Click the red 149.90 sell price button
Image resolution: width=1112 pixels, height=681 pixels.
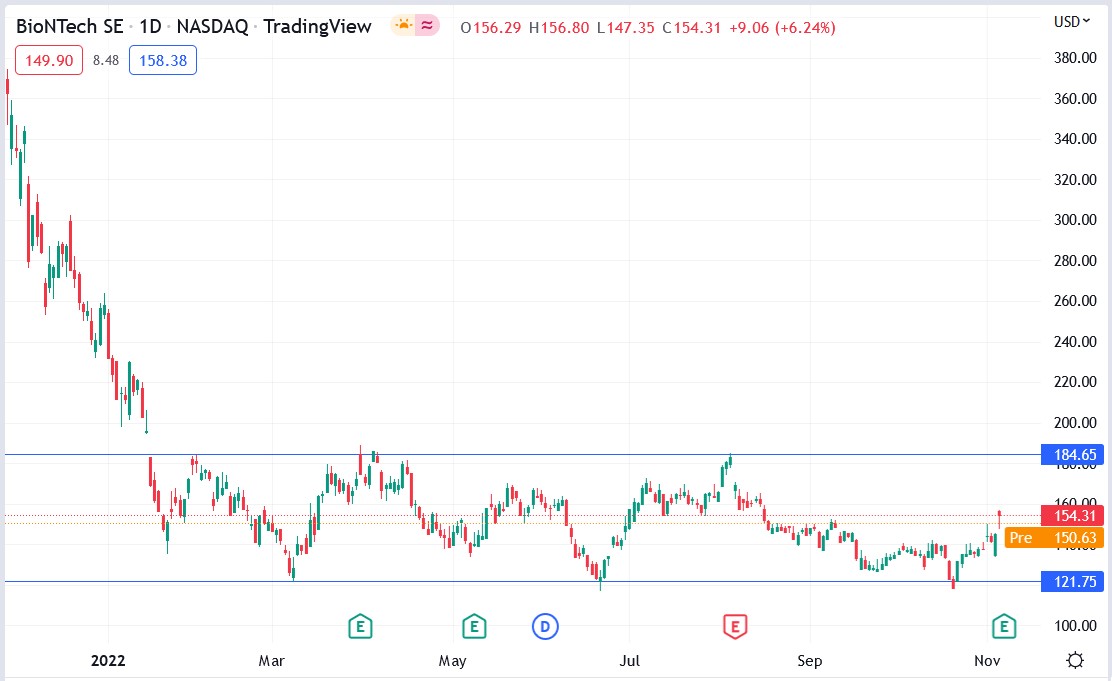pyautogui.click(x=49, y=60)
